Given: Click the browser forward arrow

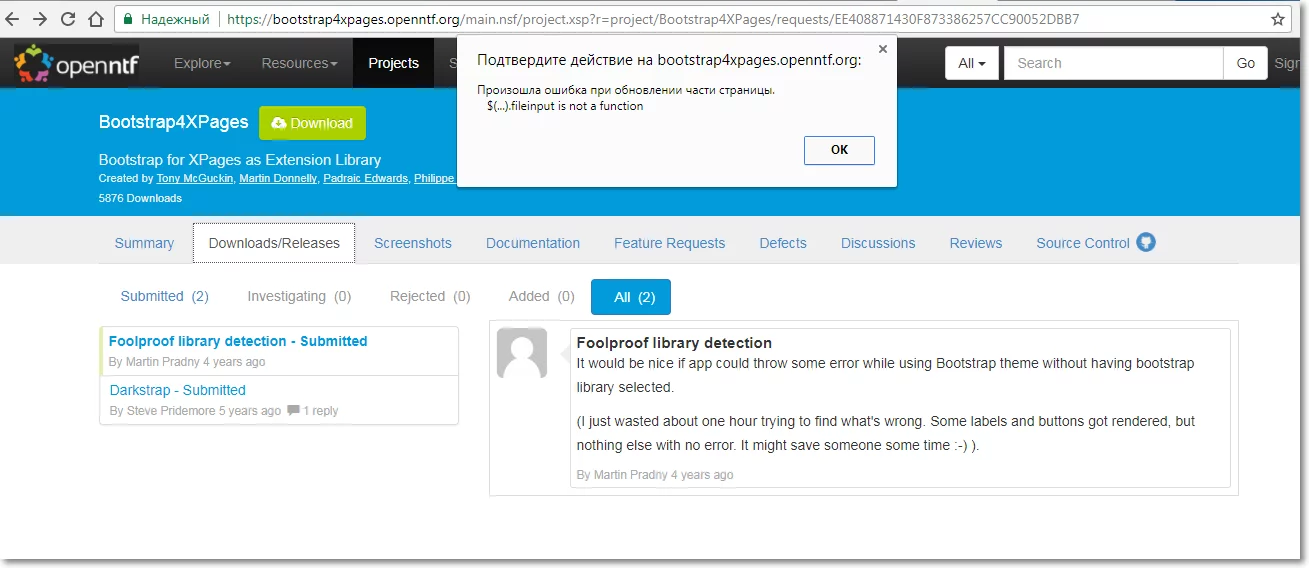Looking at the screenshot, I should coord(40,19).
